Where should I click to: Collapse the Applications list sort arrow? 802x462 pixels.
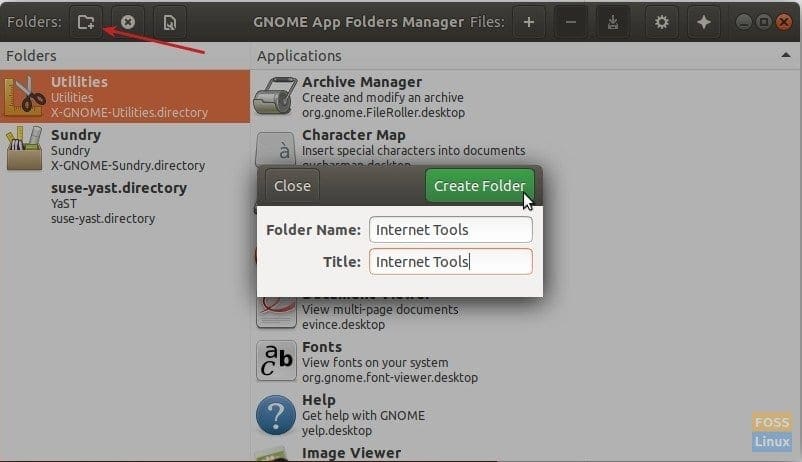point(786,55)
